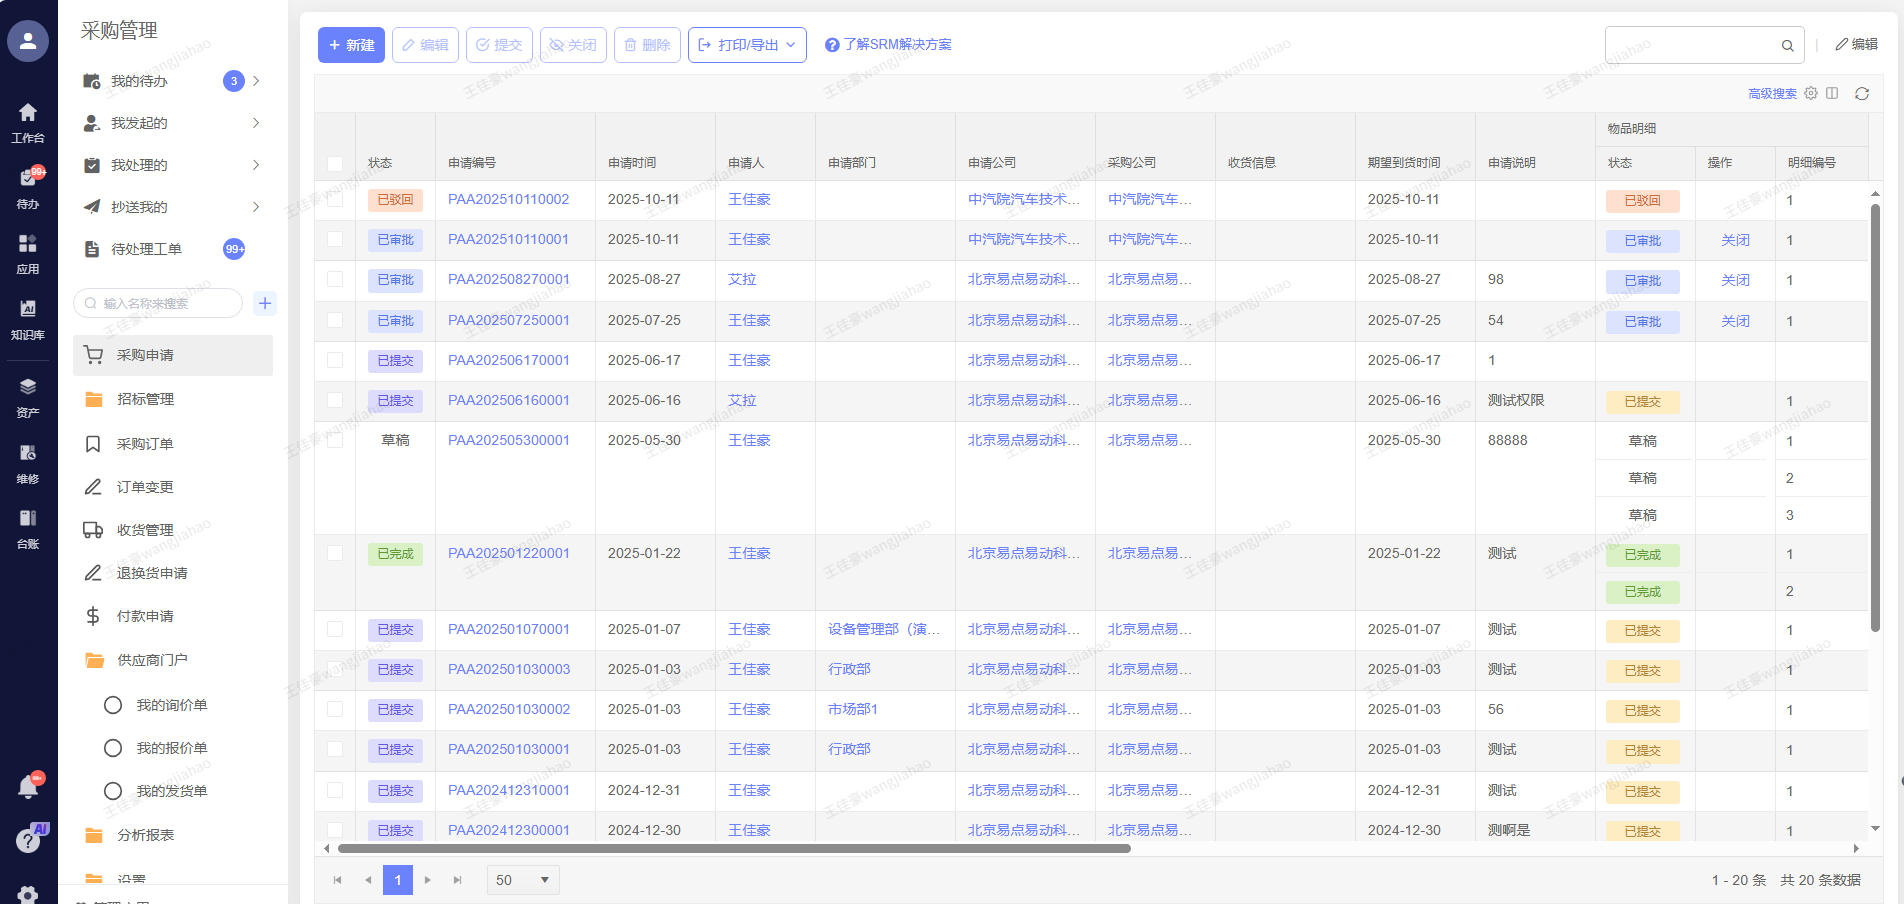The image size is (1904, 904).
Task: Click the refresh icon above the table
Action: coord(1861,94)
